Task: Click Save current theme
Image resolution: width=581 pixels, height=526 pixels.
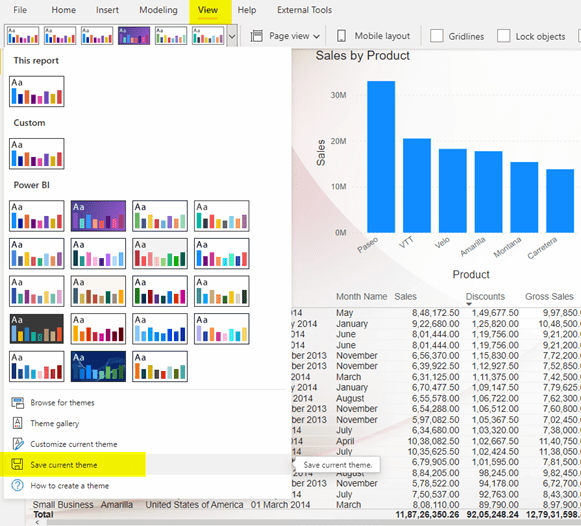Action: click(x=64, y=465)
